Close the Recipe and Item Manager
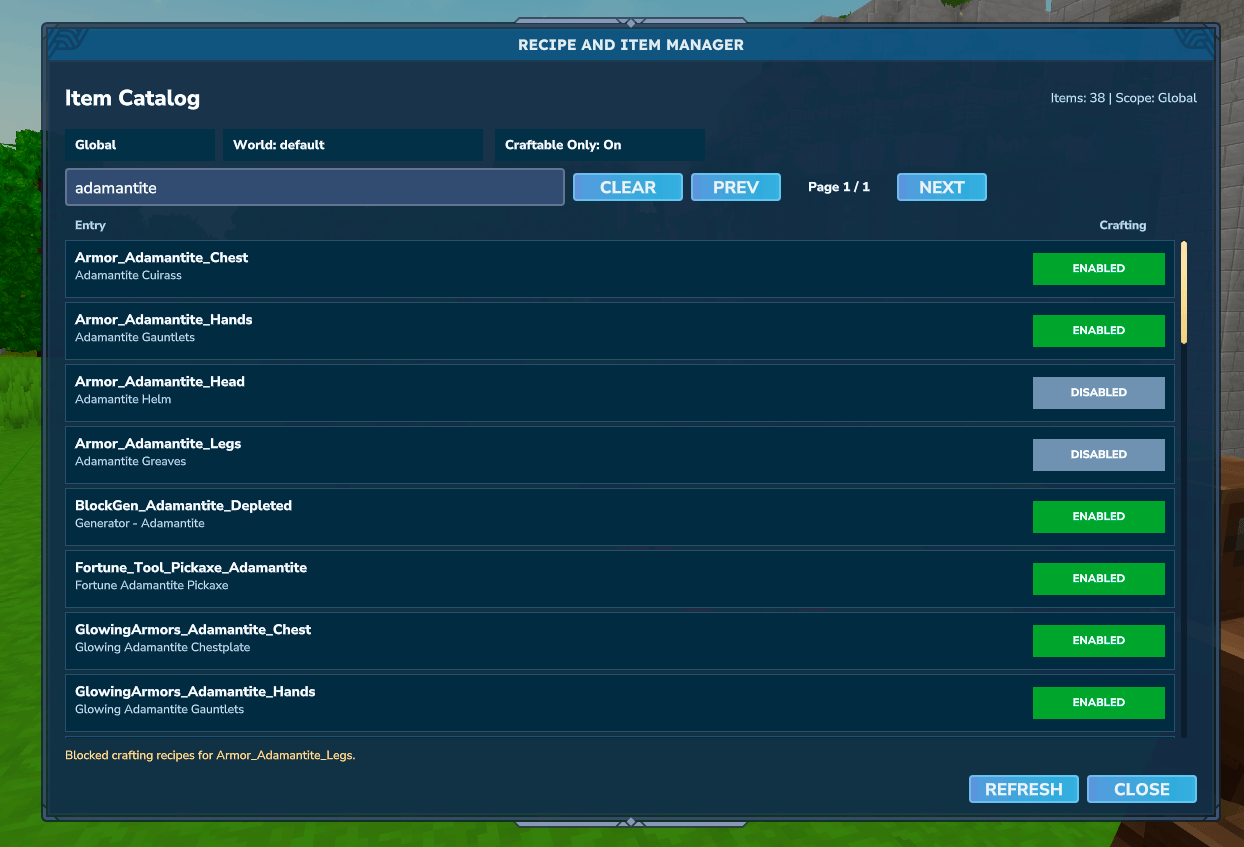 [x=1142, y=789]
